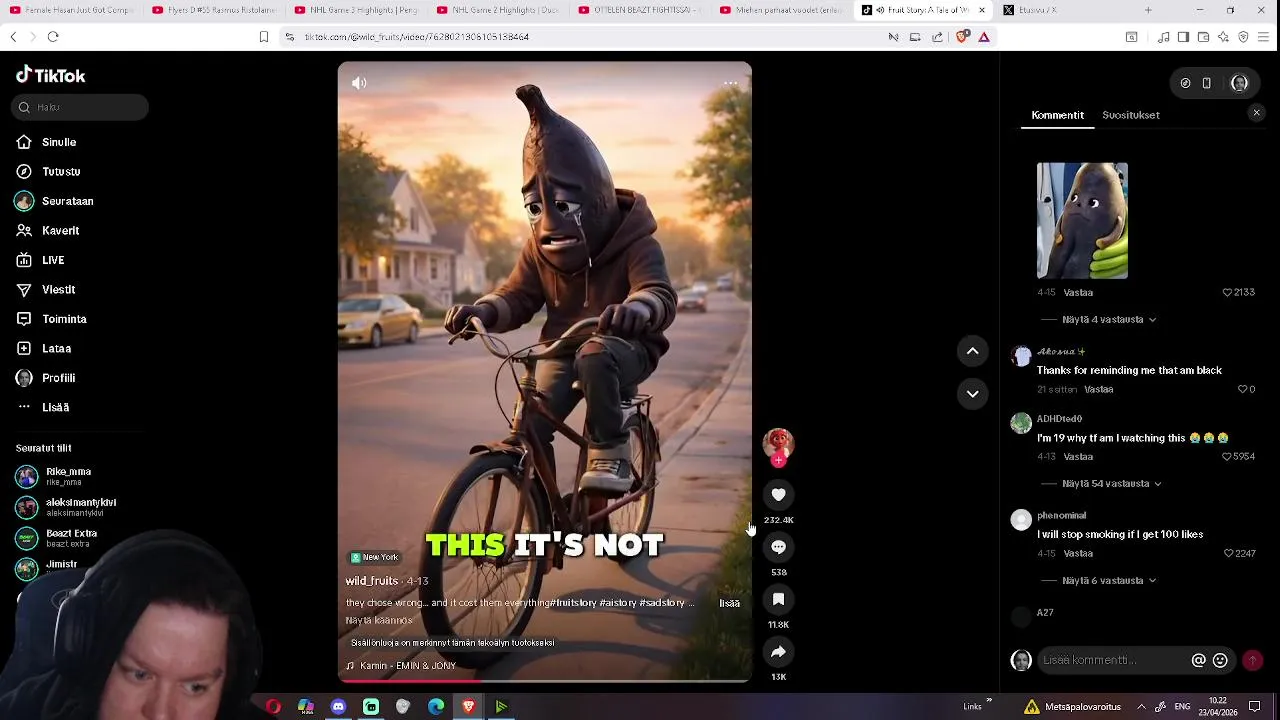Switch to the Kommentit tab
1280x720 pixels.
(1057, 115)
